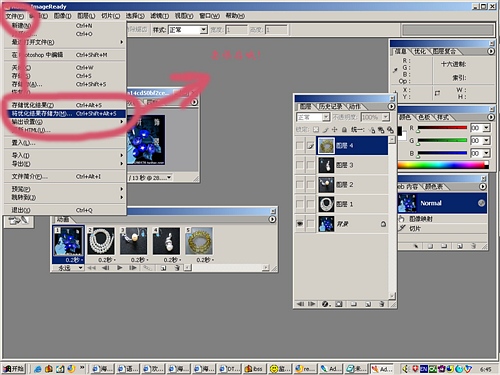Switch to the 历史记录 history tab
Viewport: 500px width, 375px height.
pyautogui.click(x=330, y=106)
